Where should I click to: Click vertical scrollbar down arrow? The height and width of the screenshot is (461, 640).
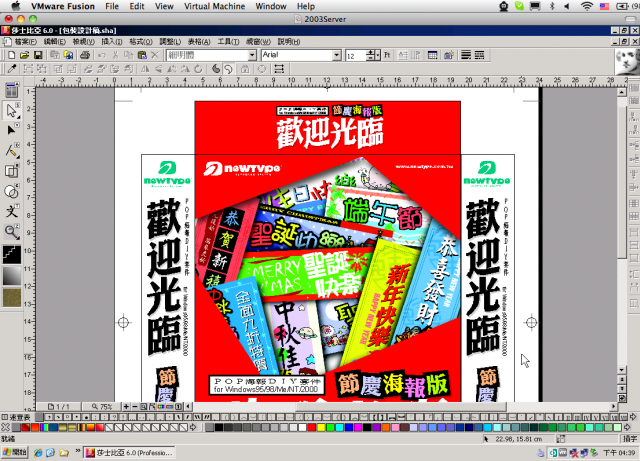[x=622, y=370]
